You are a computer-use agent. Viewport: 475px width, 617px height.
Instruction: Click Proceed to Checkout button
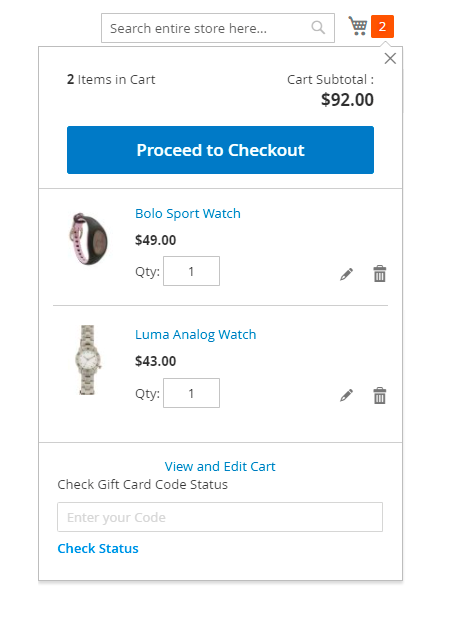tap(220, 150)
